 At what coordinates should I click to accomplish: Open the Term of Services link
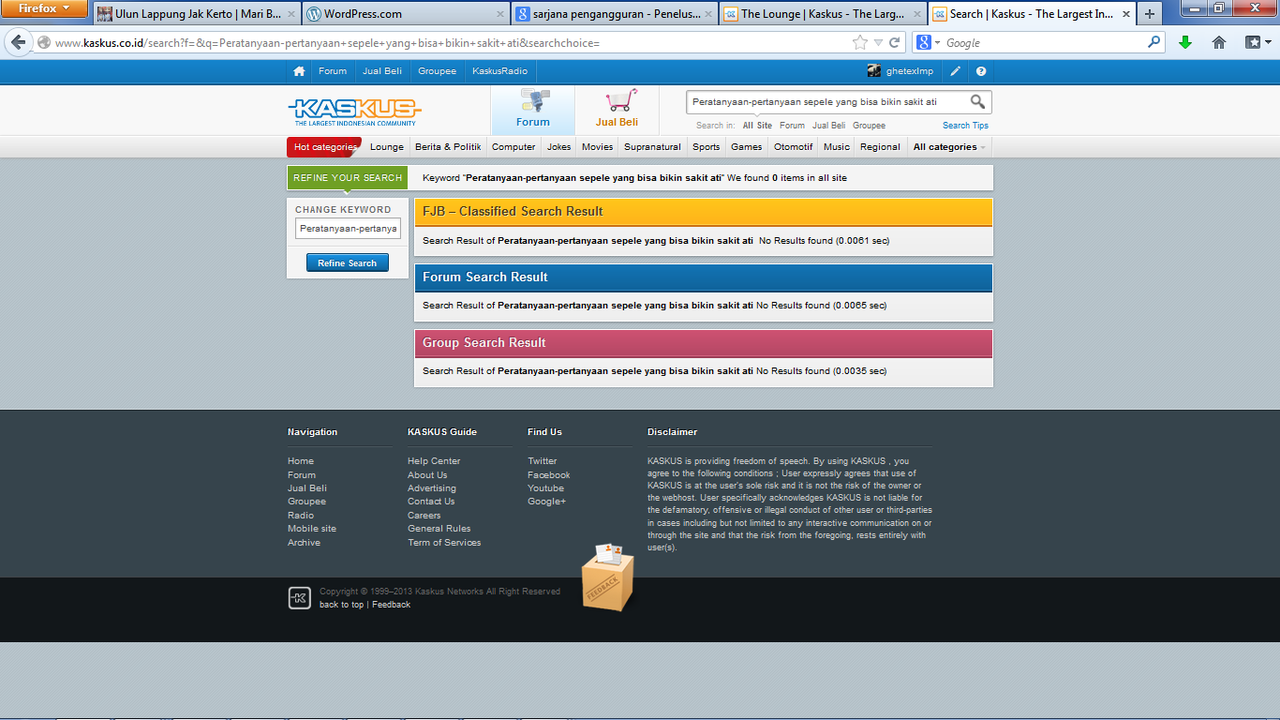(x=444, y=543)
